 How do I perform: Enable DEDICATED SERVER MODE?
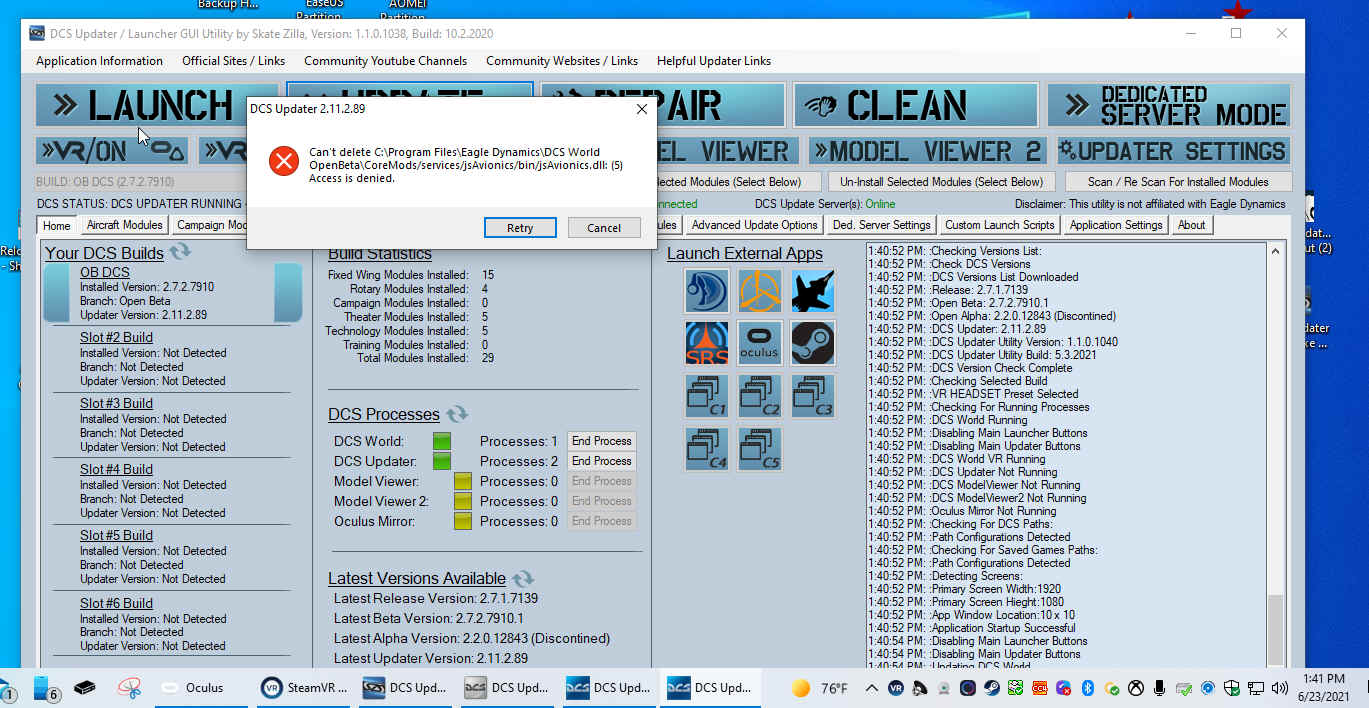[x=1168, y=105]
